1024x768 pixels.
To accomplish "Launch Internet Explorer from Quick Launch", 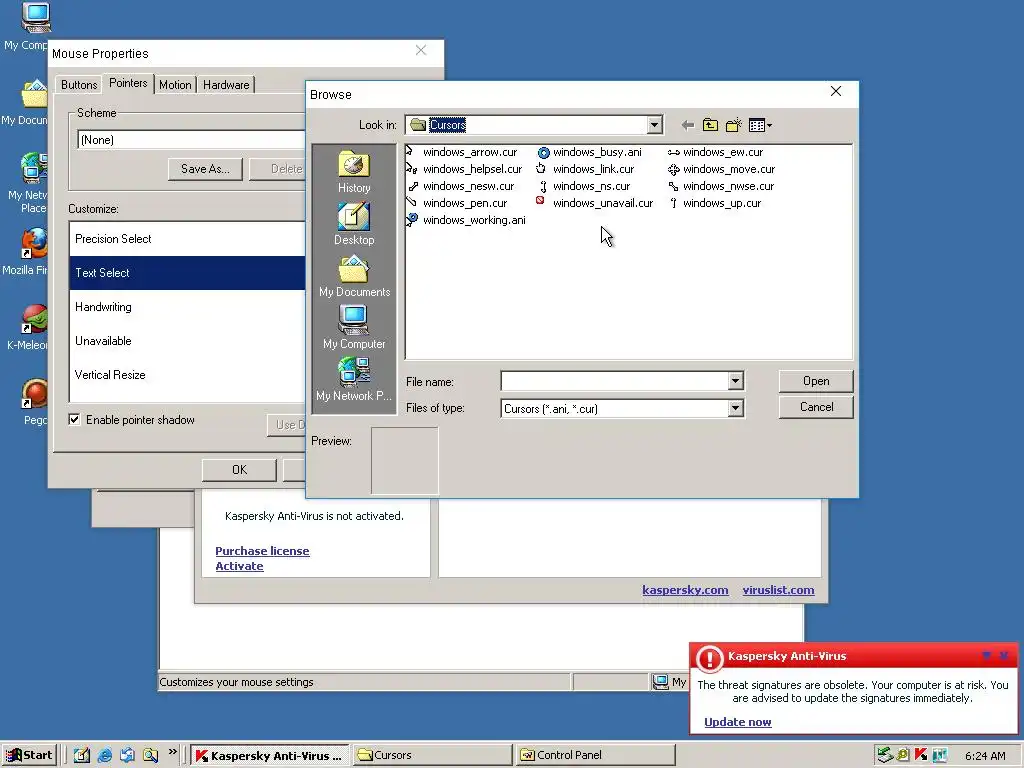I will pyautogui.click(x=104, y=756).
